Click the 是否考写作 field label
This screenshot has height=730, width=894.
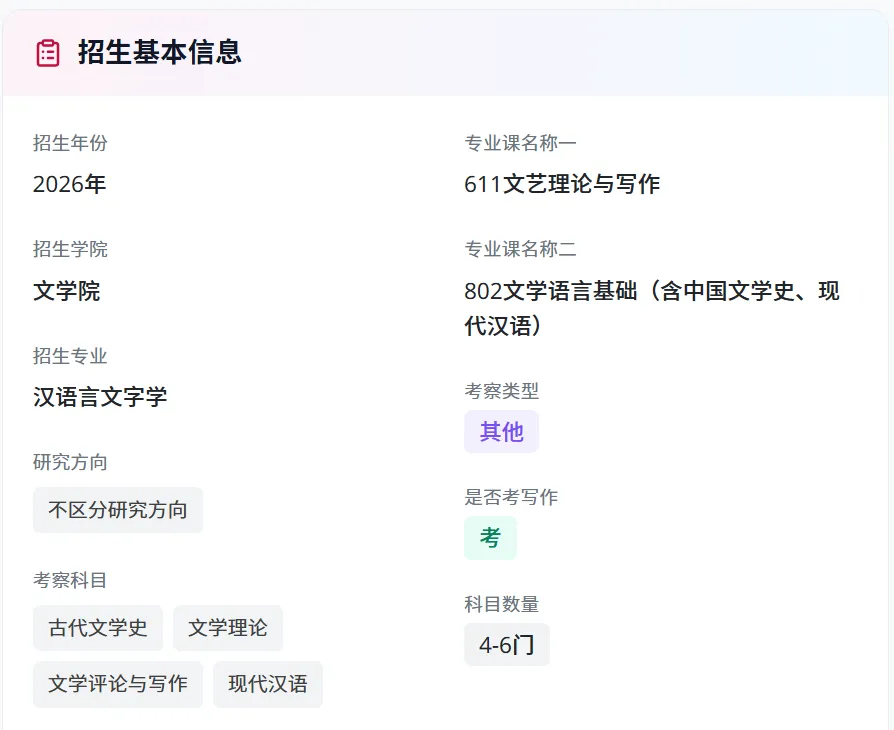click(511, 497)
